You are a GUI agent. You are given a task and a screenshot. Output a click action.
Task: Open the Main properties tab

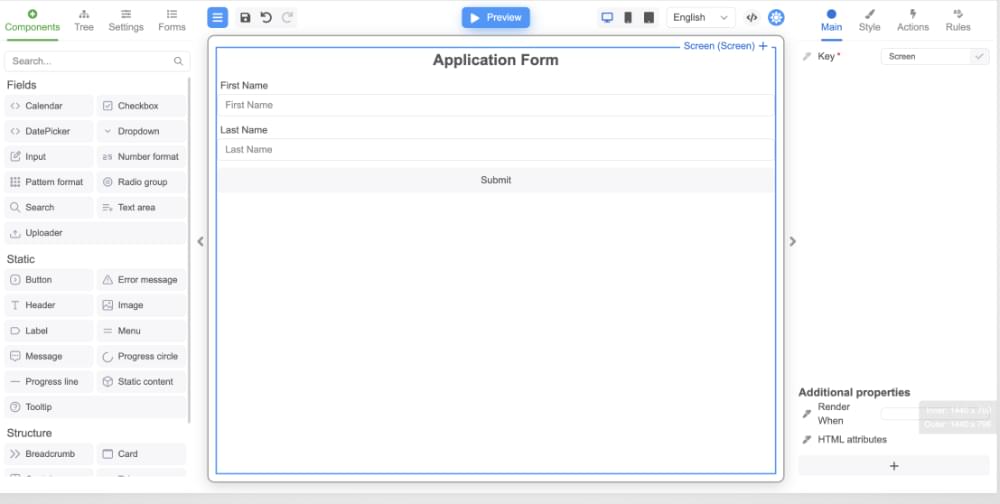point(831,20)
